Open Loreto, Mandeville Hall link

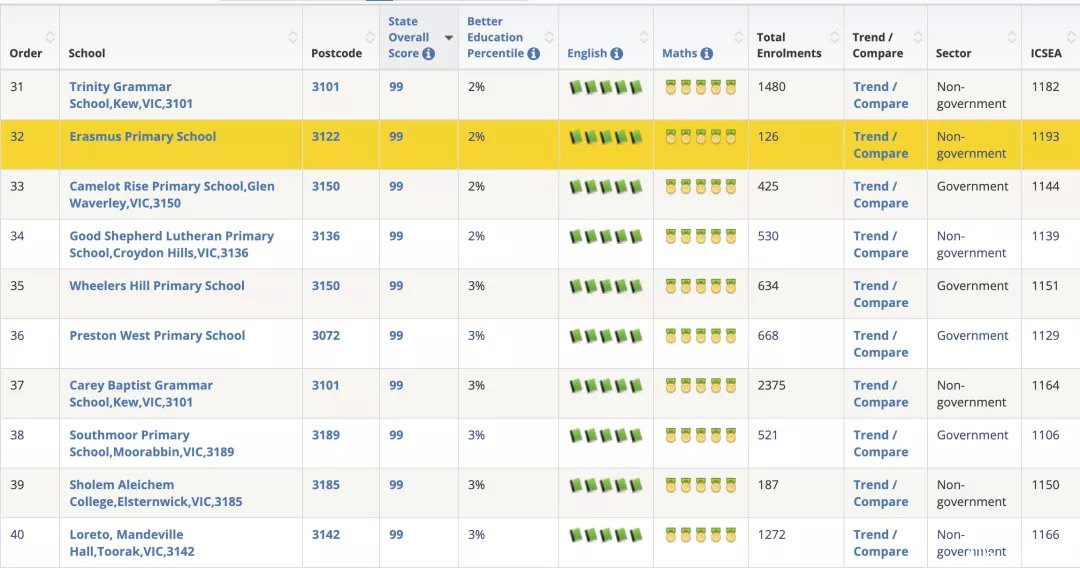132,543
